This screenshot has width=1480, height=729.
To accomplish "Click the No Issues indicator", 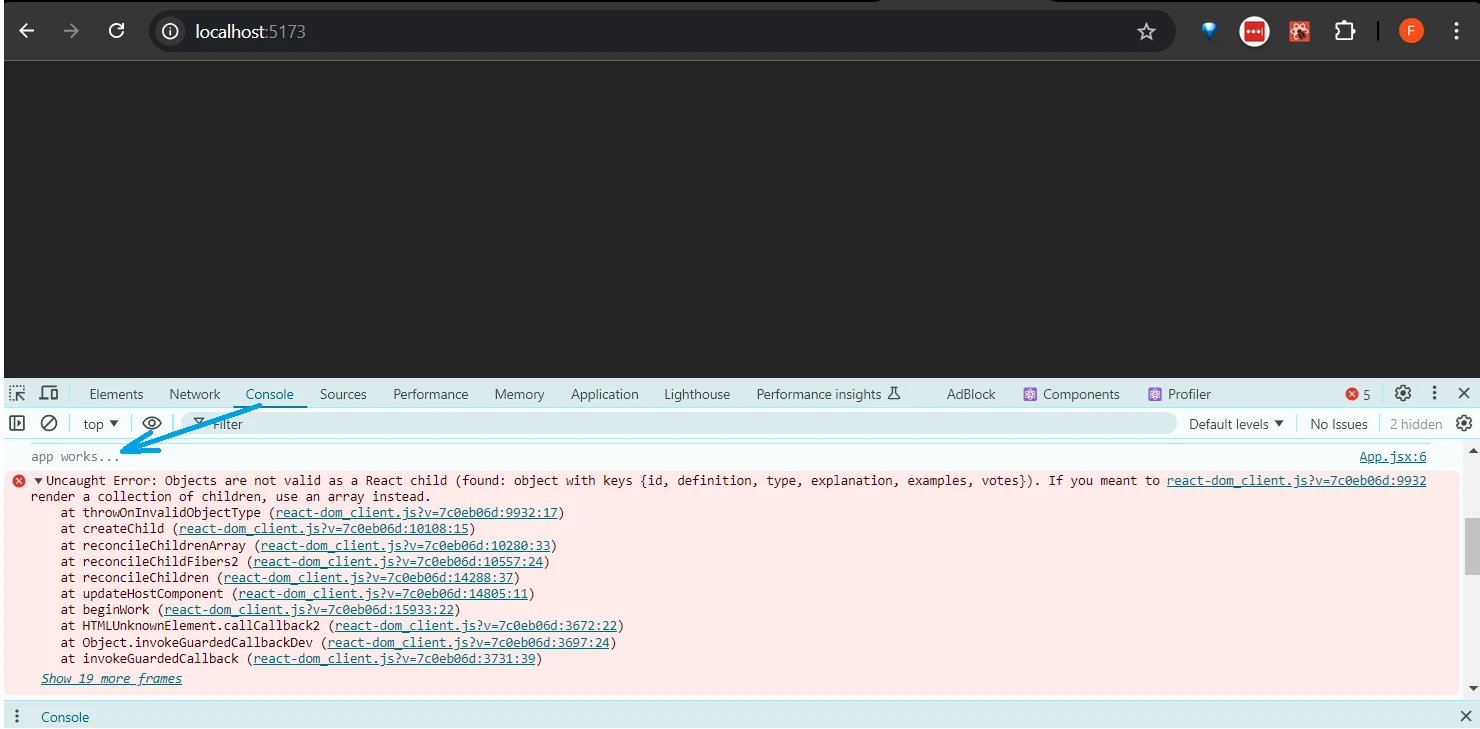I will [1338, 424].
